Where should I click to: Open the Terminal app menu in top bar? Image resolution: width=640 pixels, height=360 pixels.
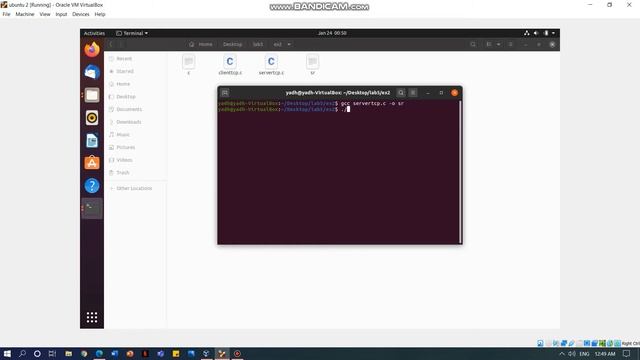(132, 33)
